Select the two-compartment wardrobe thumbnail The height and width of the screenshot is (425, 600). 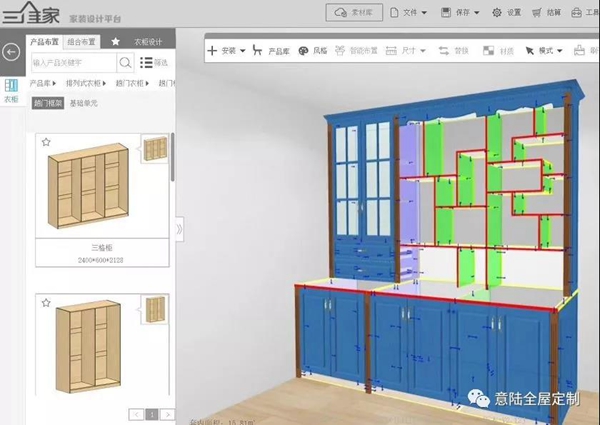88,347
